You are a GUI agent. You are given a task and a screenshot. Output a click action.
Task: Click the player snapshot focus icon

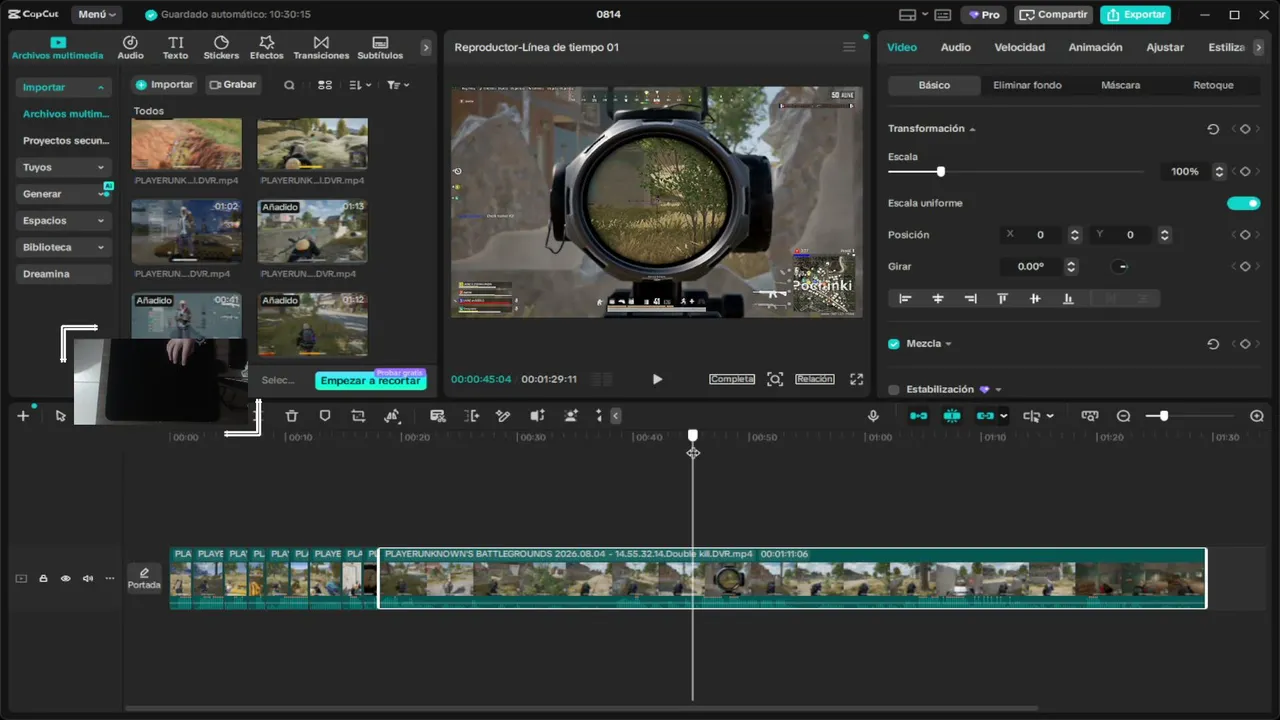[775, 379]
